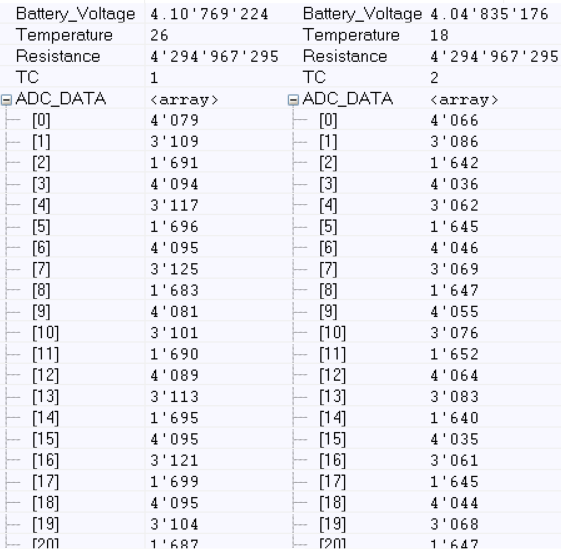561x549 pixels.
Task: Select left ADC value 1'699
Action: (x=174, y=482)
